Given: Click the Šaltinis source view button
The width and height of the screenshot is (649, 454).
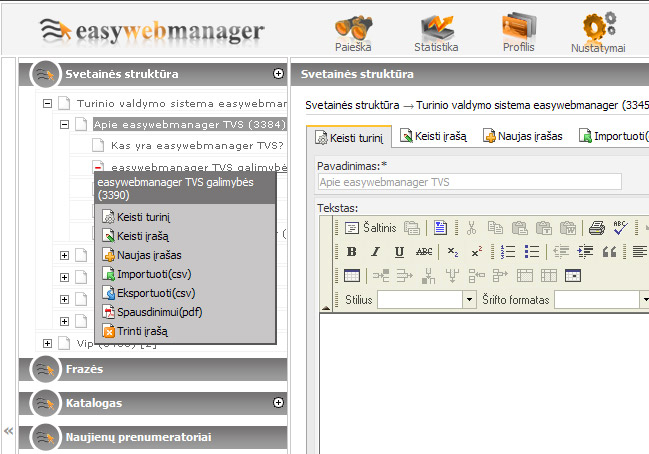Looking at the screenshot, I should tap(370, 228).
